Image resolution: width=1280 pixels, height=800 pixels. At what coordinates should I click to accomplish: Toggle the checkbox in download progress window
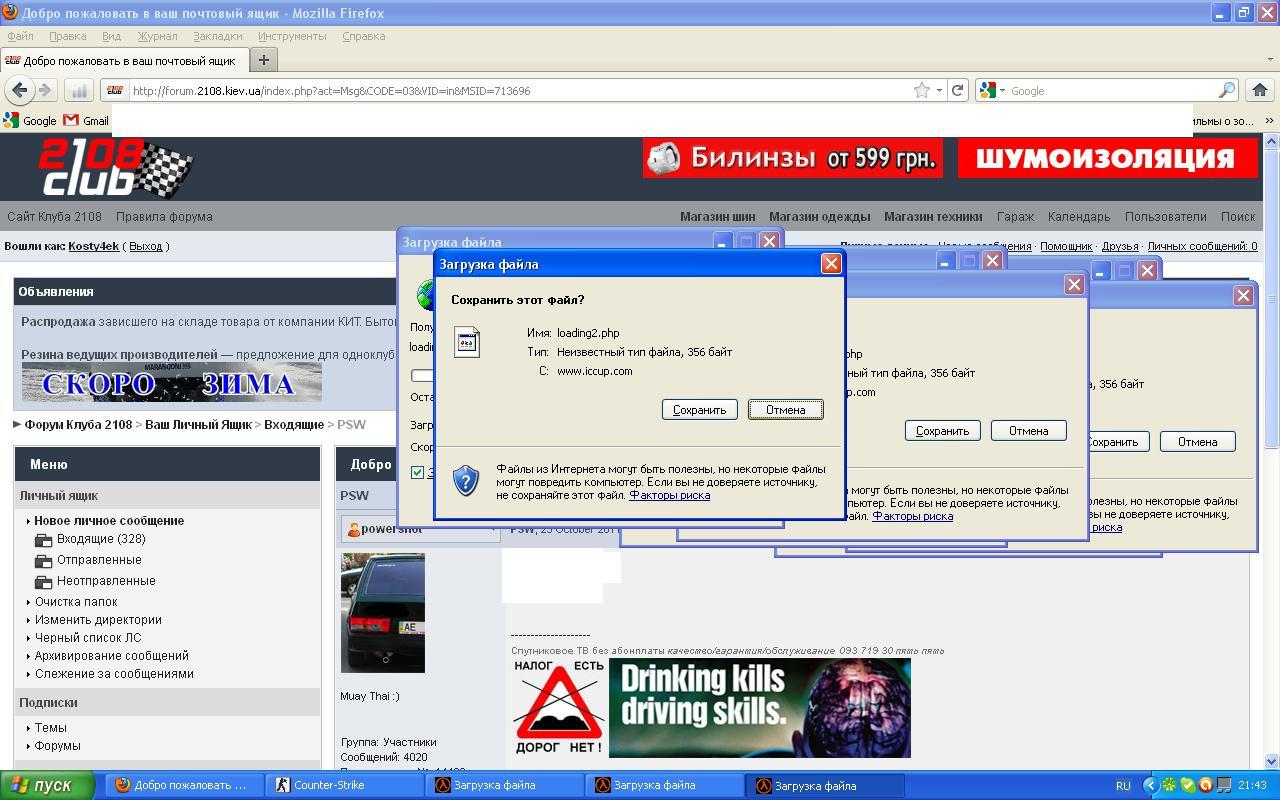[418, 472]
